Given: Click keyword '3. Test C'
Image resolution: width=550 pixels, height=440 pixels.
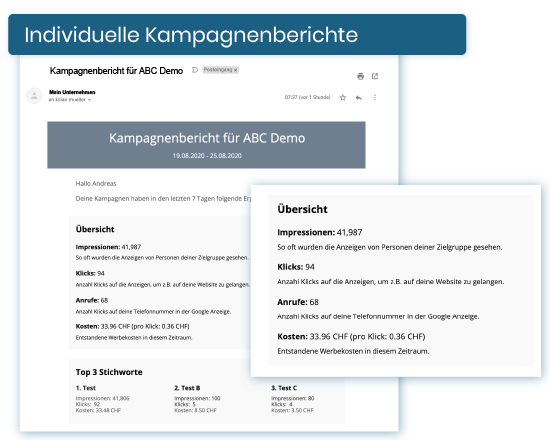Looking at the screenshot, I should (x=284, y=388).
